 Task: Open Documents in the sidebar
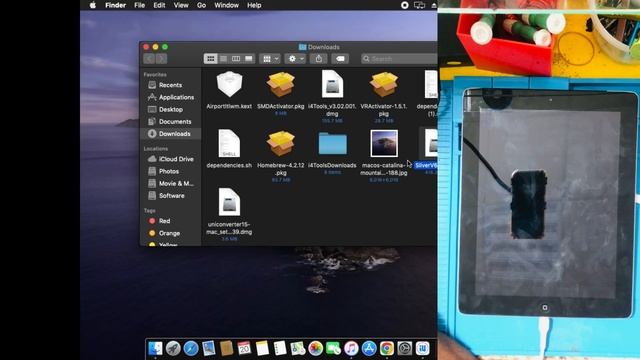(x=170, y=122)
